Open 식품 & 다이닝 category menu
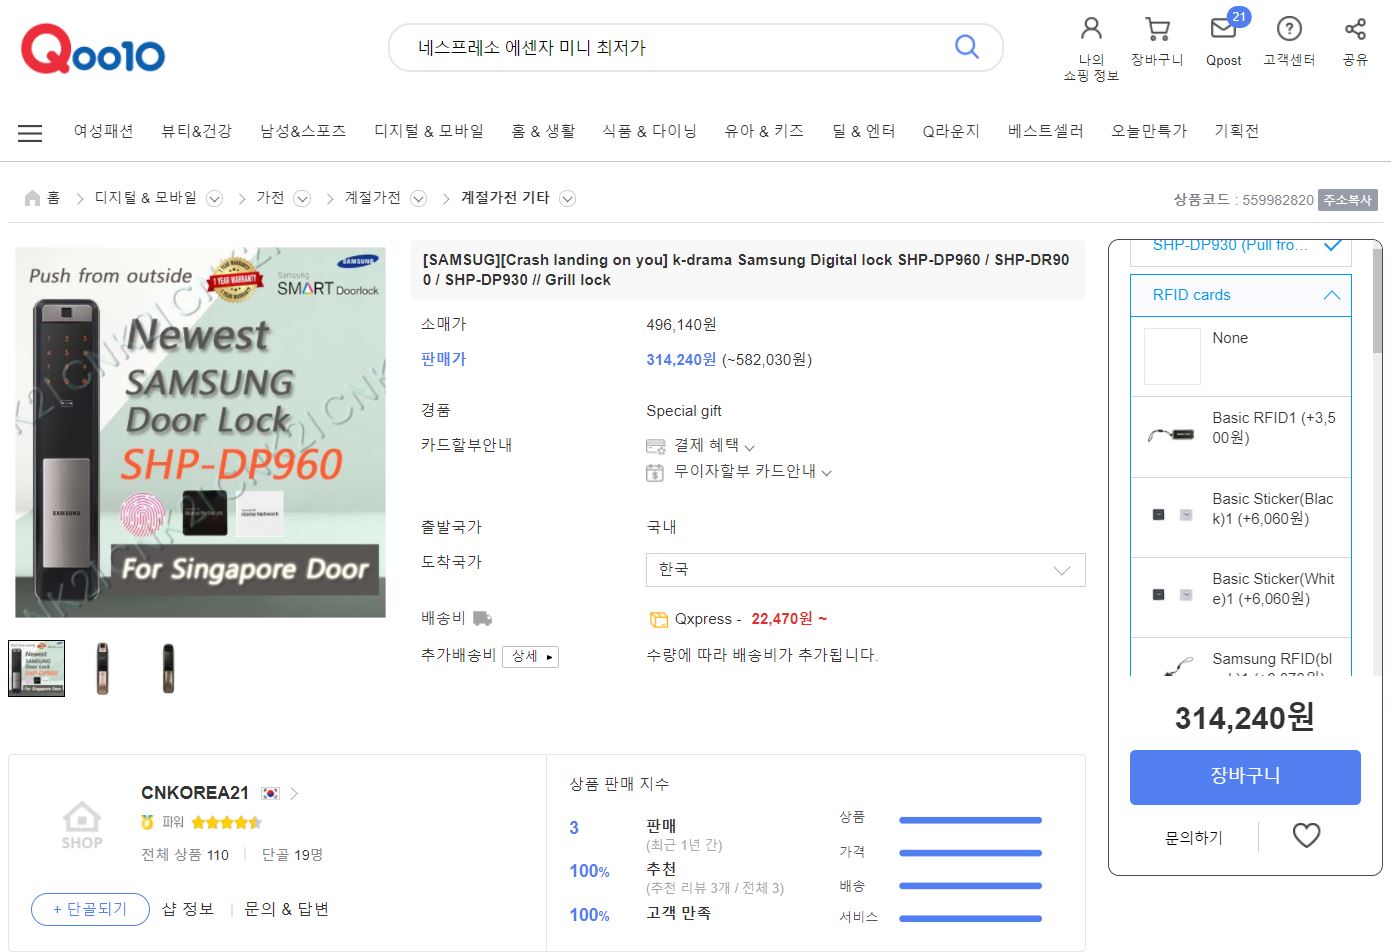1391x952 pixels. (x=650, y=131)
